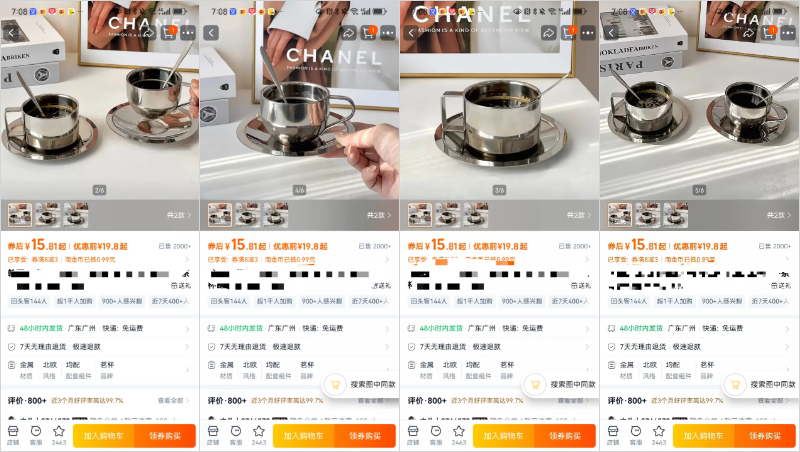Image resolution: width=800 pixels, height=452 pixels.
Task: Tap the 客服 chat icon on the 5/6 screen
Action: [x=636, y=436]
